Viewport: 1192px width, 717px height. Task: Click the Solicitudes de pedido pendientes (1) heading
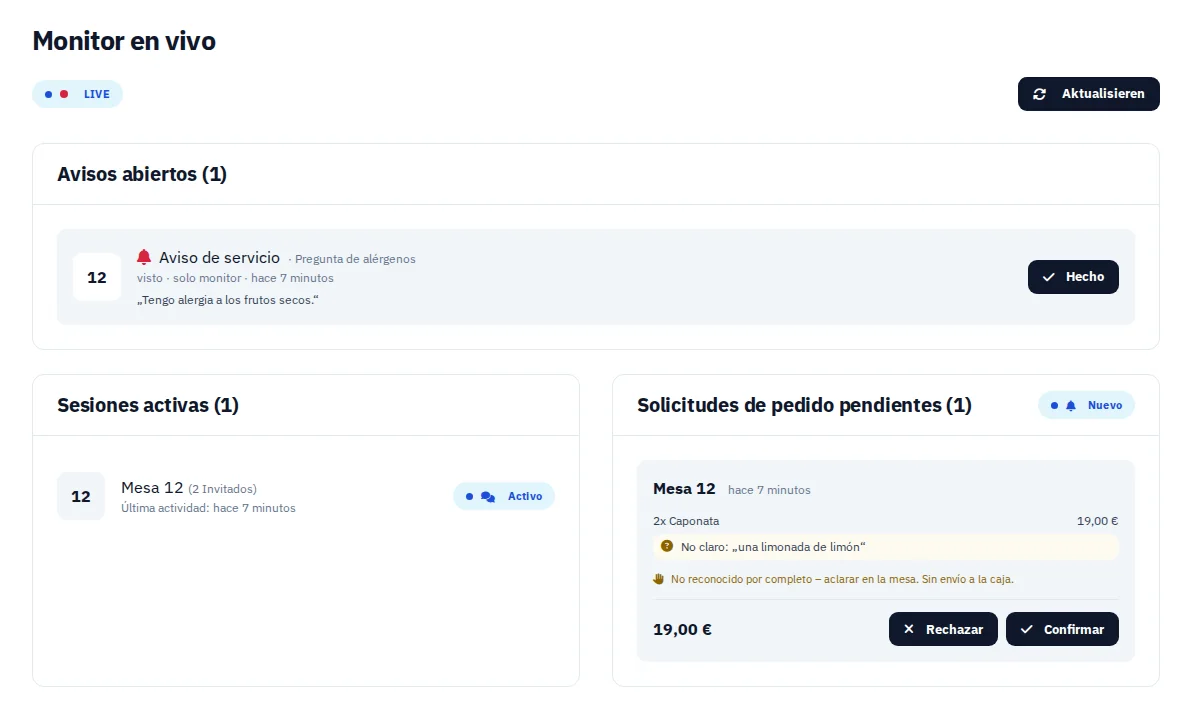[804, 405]
